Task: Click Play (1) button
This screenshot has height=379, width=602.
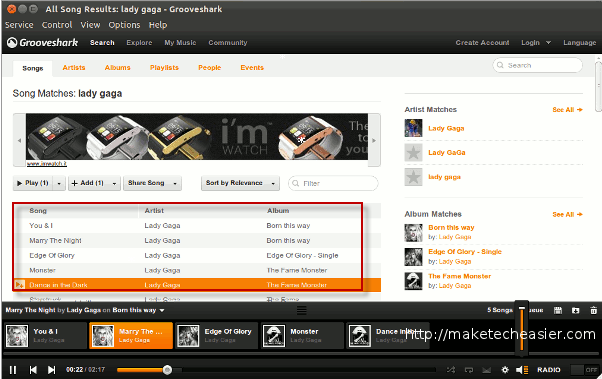Action: pos(33,183)
